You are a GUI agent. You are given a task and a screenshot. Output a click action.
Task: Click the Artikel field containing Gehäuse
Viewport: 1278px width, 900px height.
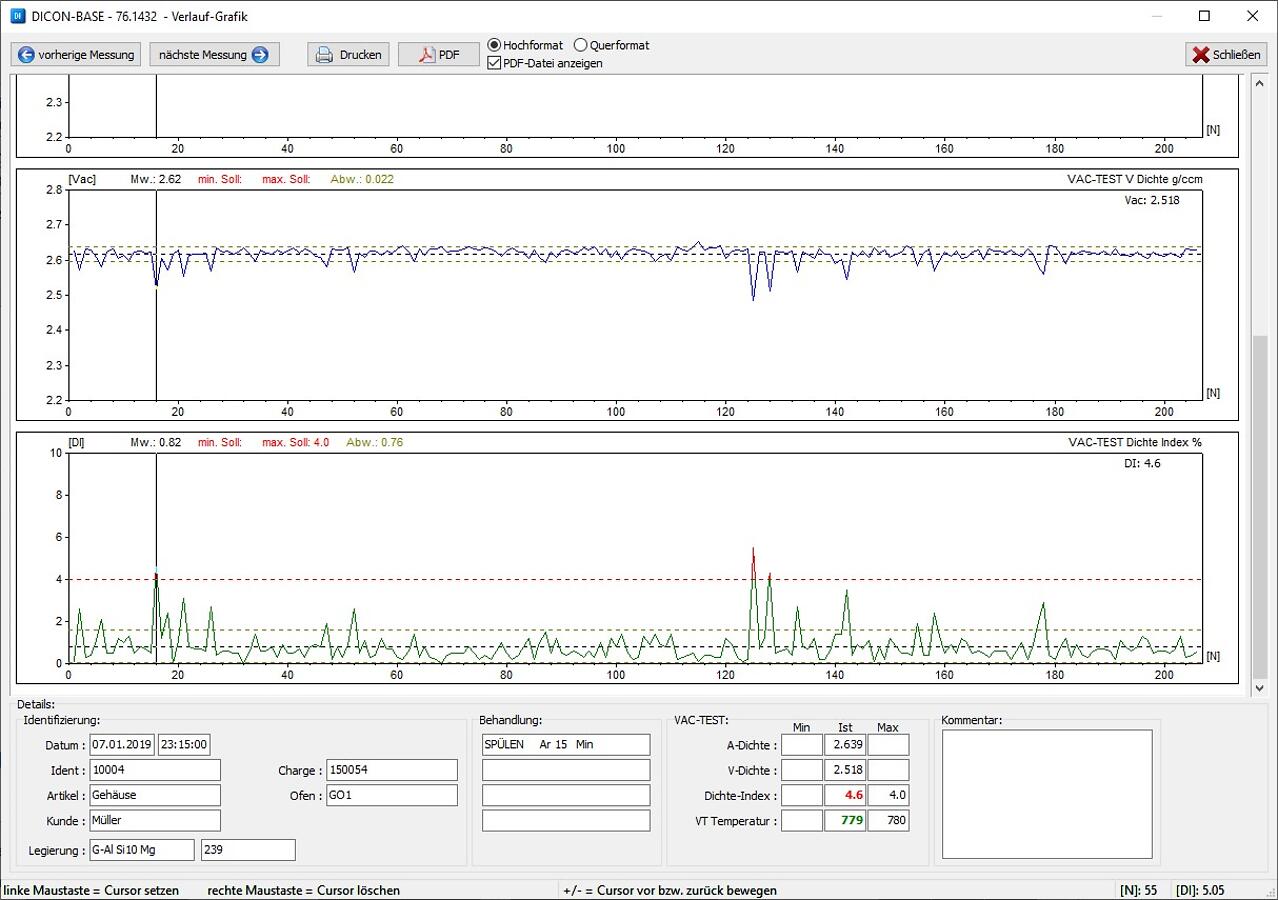(154, 795)
